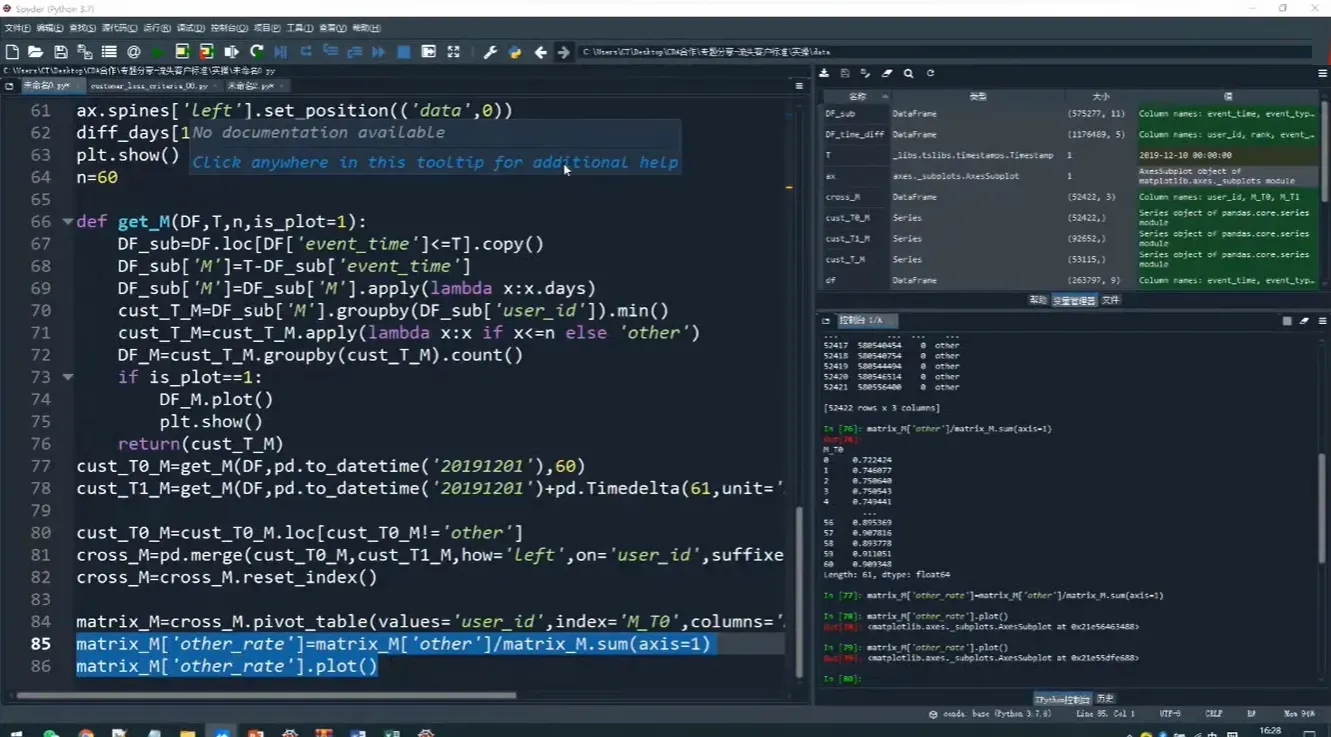The width and height of the screenshot is (1331, 737).
Task: Run the file with green play button
Action: point(158,52)
